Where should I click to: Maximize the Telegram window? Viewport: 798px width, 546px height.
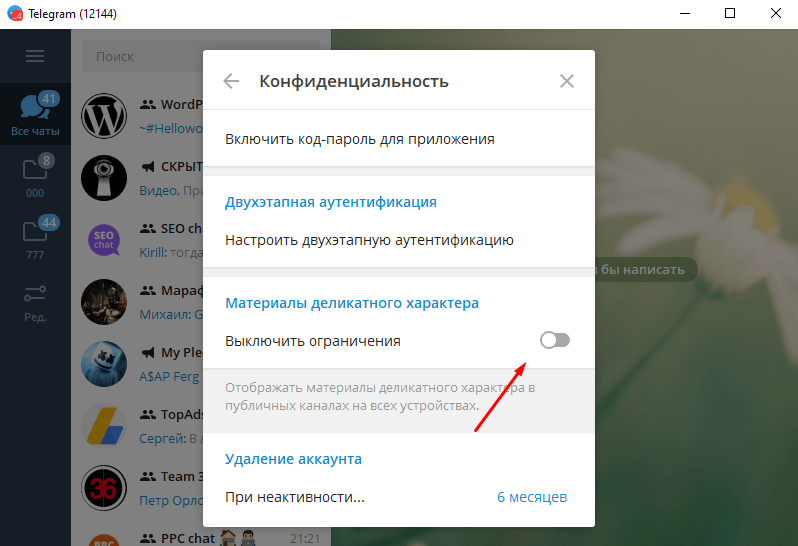click(730, 14)
